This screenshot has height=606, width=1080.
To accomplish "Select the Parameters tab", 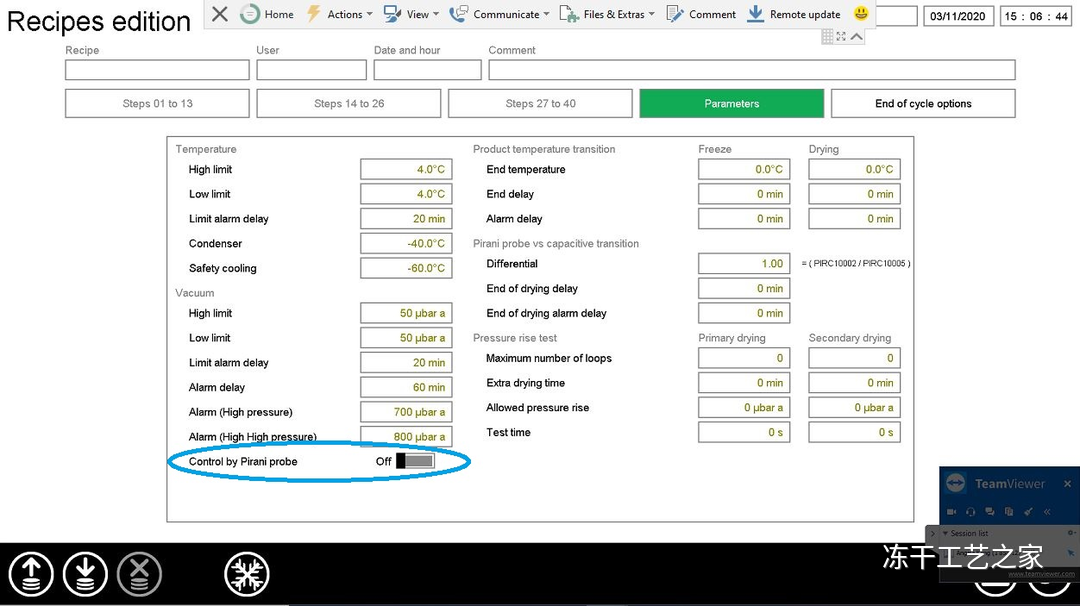I will 731,103.
